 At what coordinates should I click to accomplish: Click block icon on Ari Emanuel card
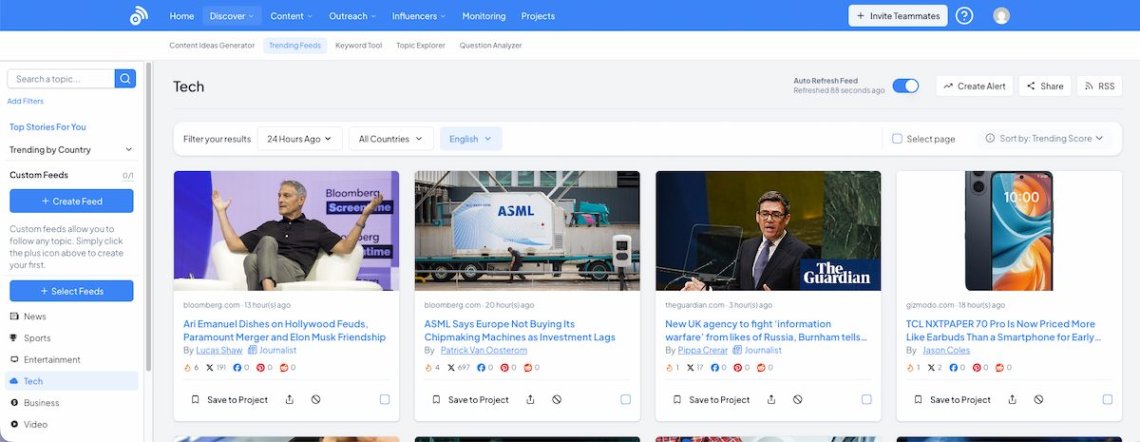316,399
